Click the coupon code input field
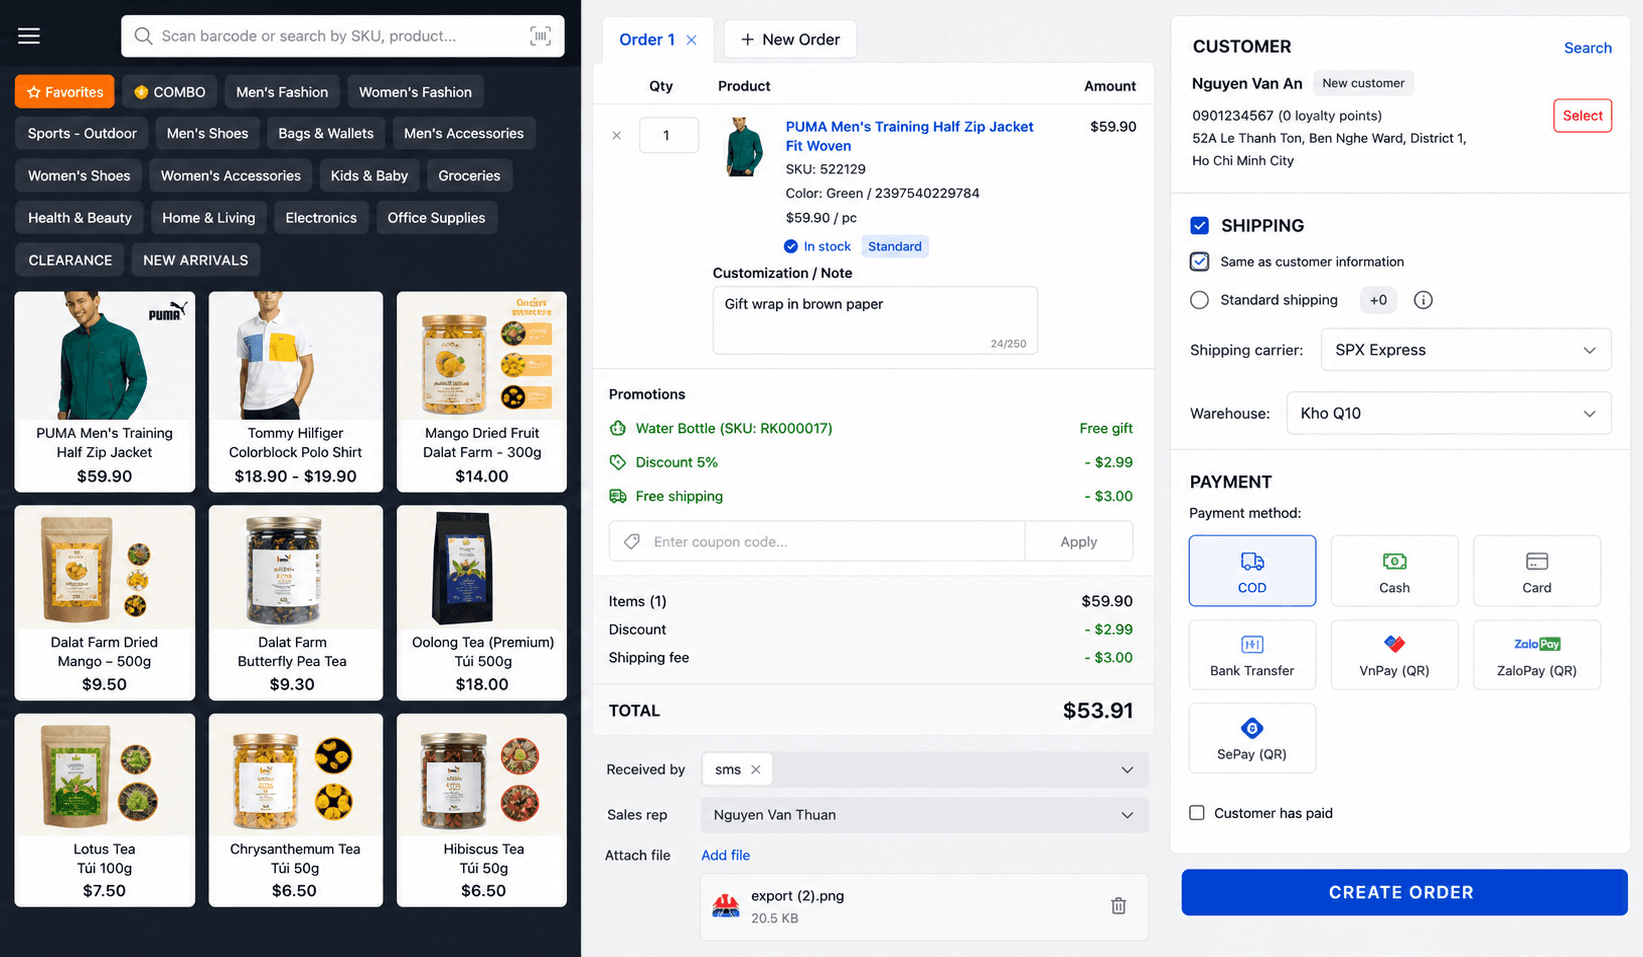1643x957 pixels. click(x=817, y=542)
